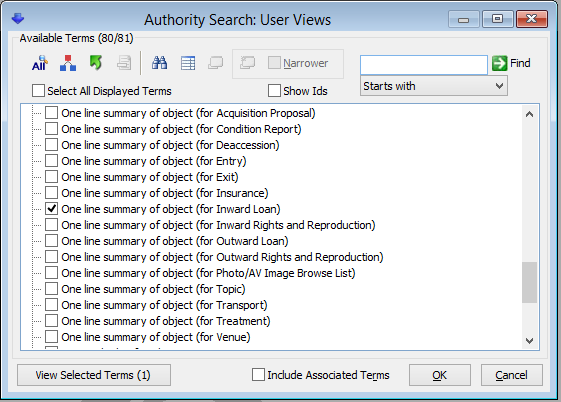Check the Venue summary term checkbox
561x402 pixels.
[52, 337]
